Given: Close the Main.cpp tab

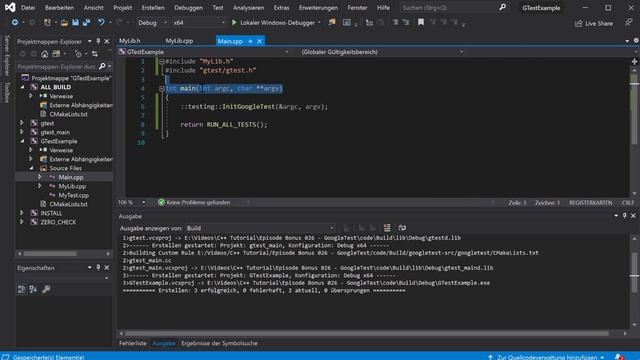Looking at the screenshot, I should [259, 41].
